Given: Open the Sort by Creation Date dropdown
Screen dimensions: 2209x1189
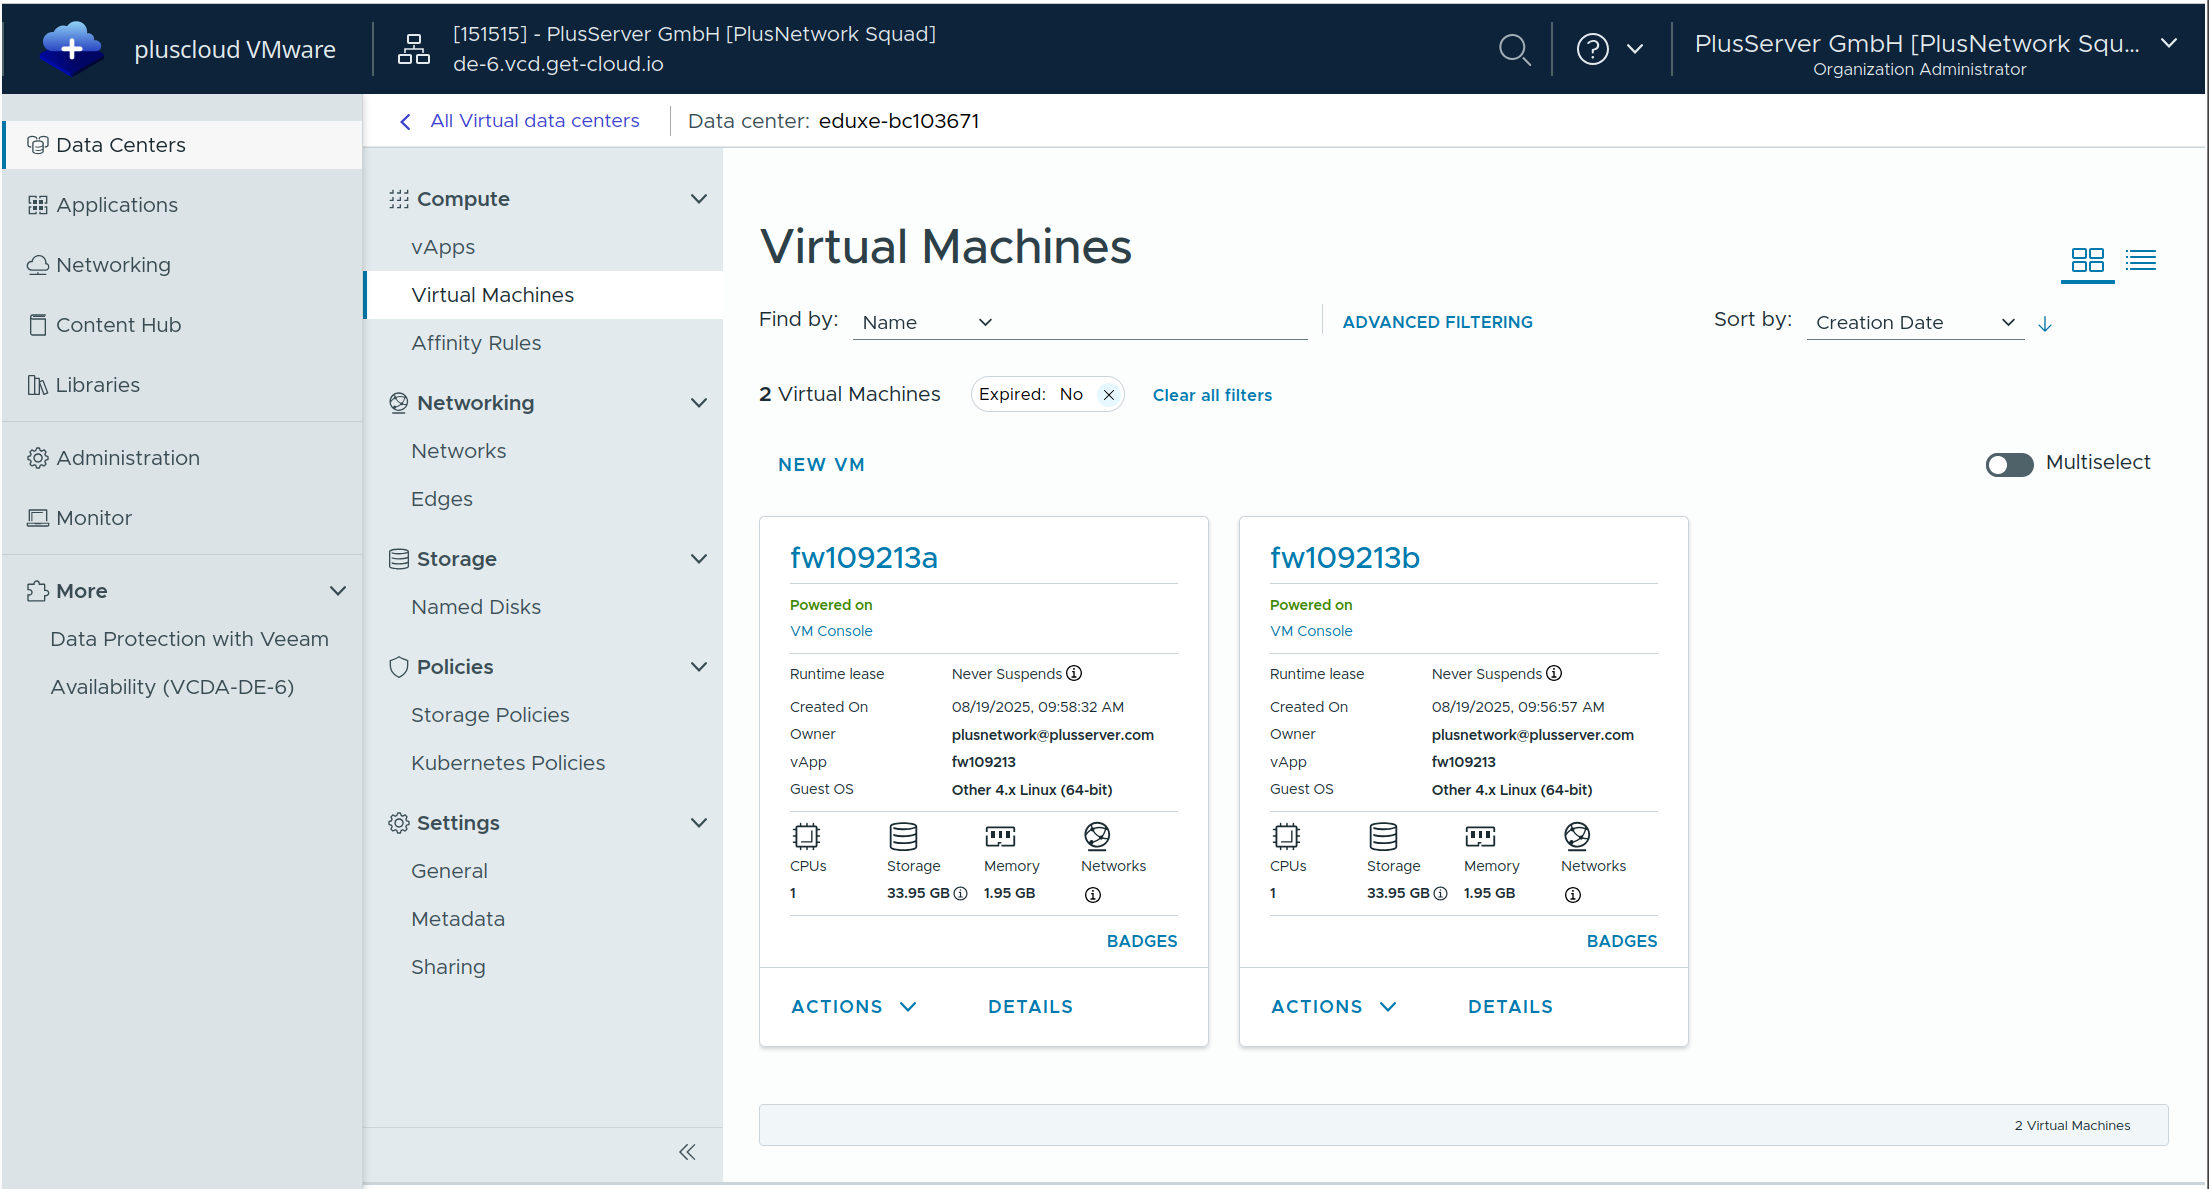Looking at the screenshot, I should pyautogui.click(x=1915, y=322).
